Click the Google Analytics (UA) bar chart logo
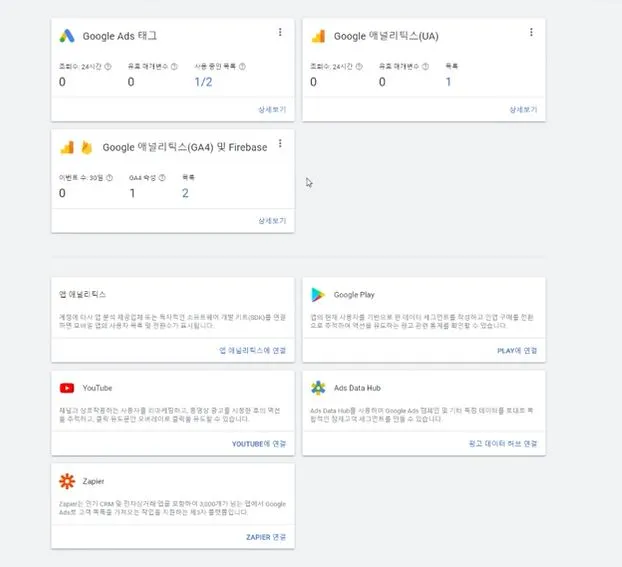 click(318, 36)
